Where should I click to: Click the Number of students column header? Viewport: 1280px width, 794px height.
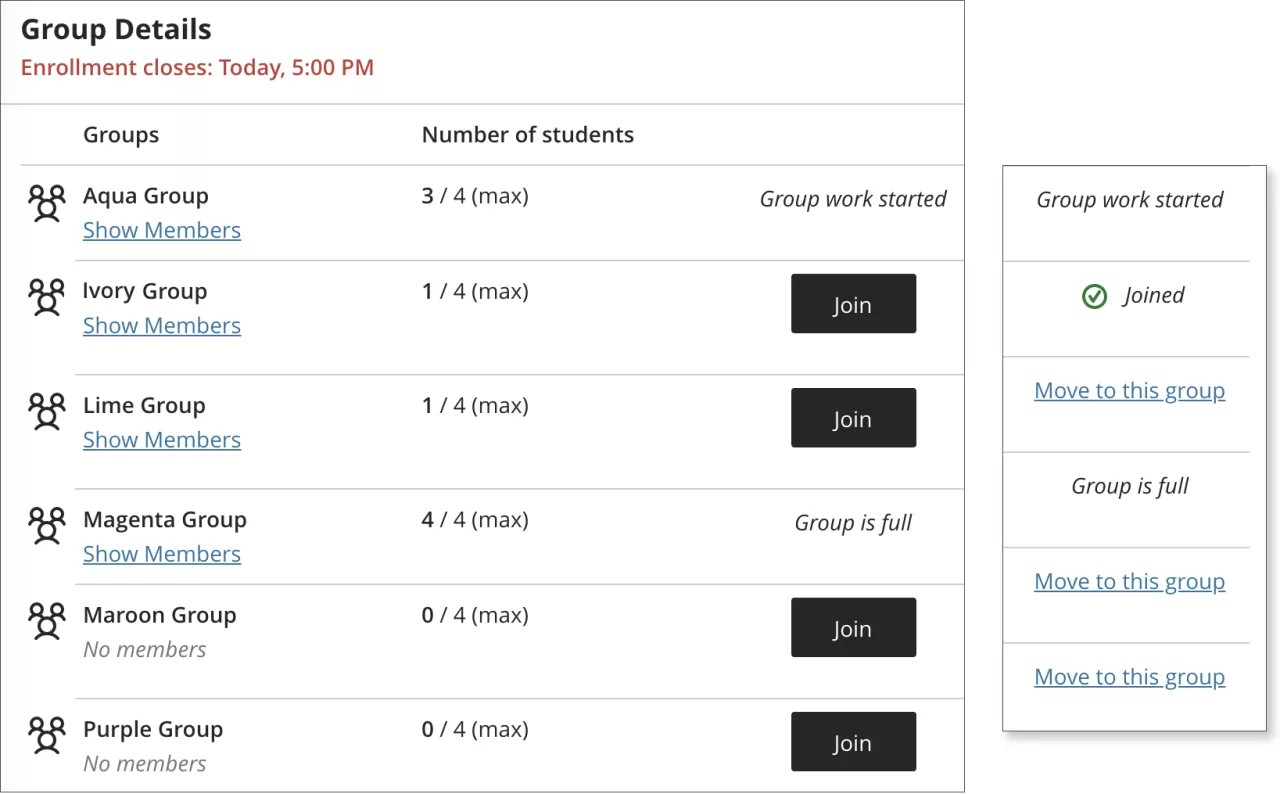(527, 134)
